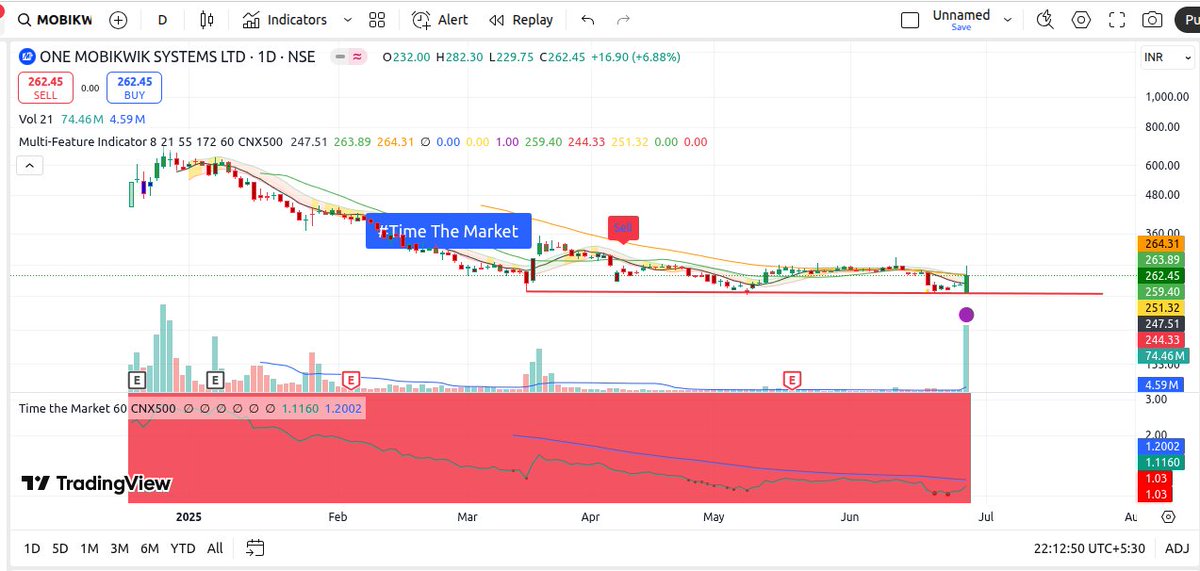This screenshot has height=571, width=1200.
Task: Select the 1M time range
Action: coord(89,548)
